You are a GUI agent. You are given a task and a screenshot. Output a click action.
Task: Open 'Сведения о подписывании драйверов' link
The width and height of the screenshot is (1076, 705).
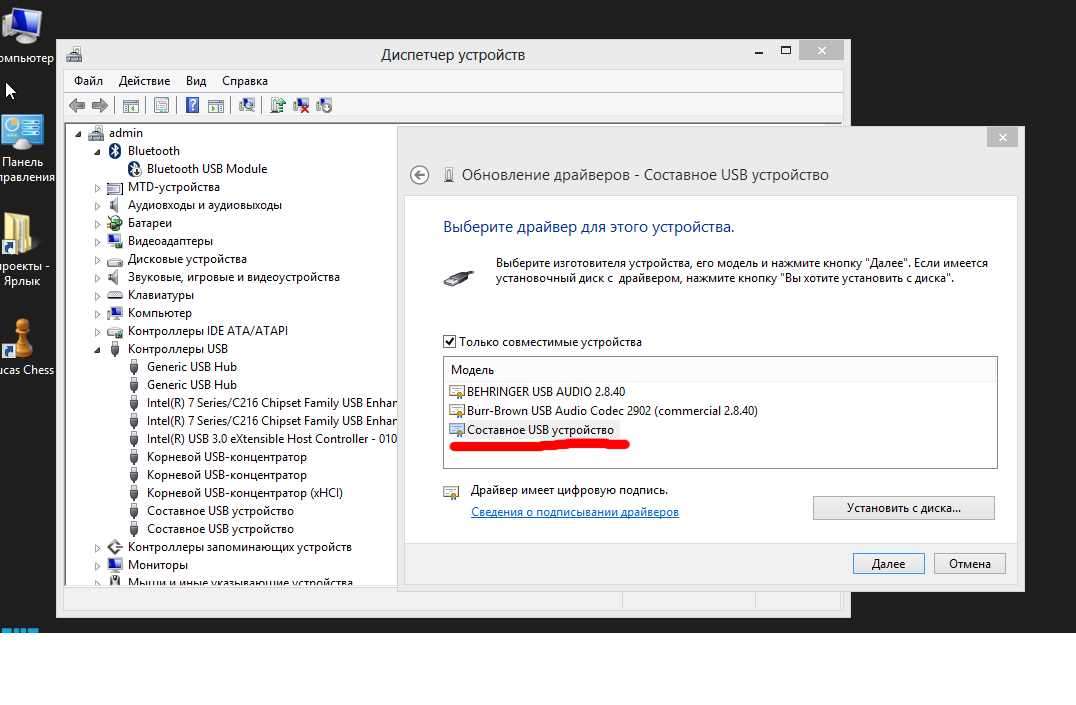tap(575, 512)
